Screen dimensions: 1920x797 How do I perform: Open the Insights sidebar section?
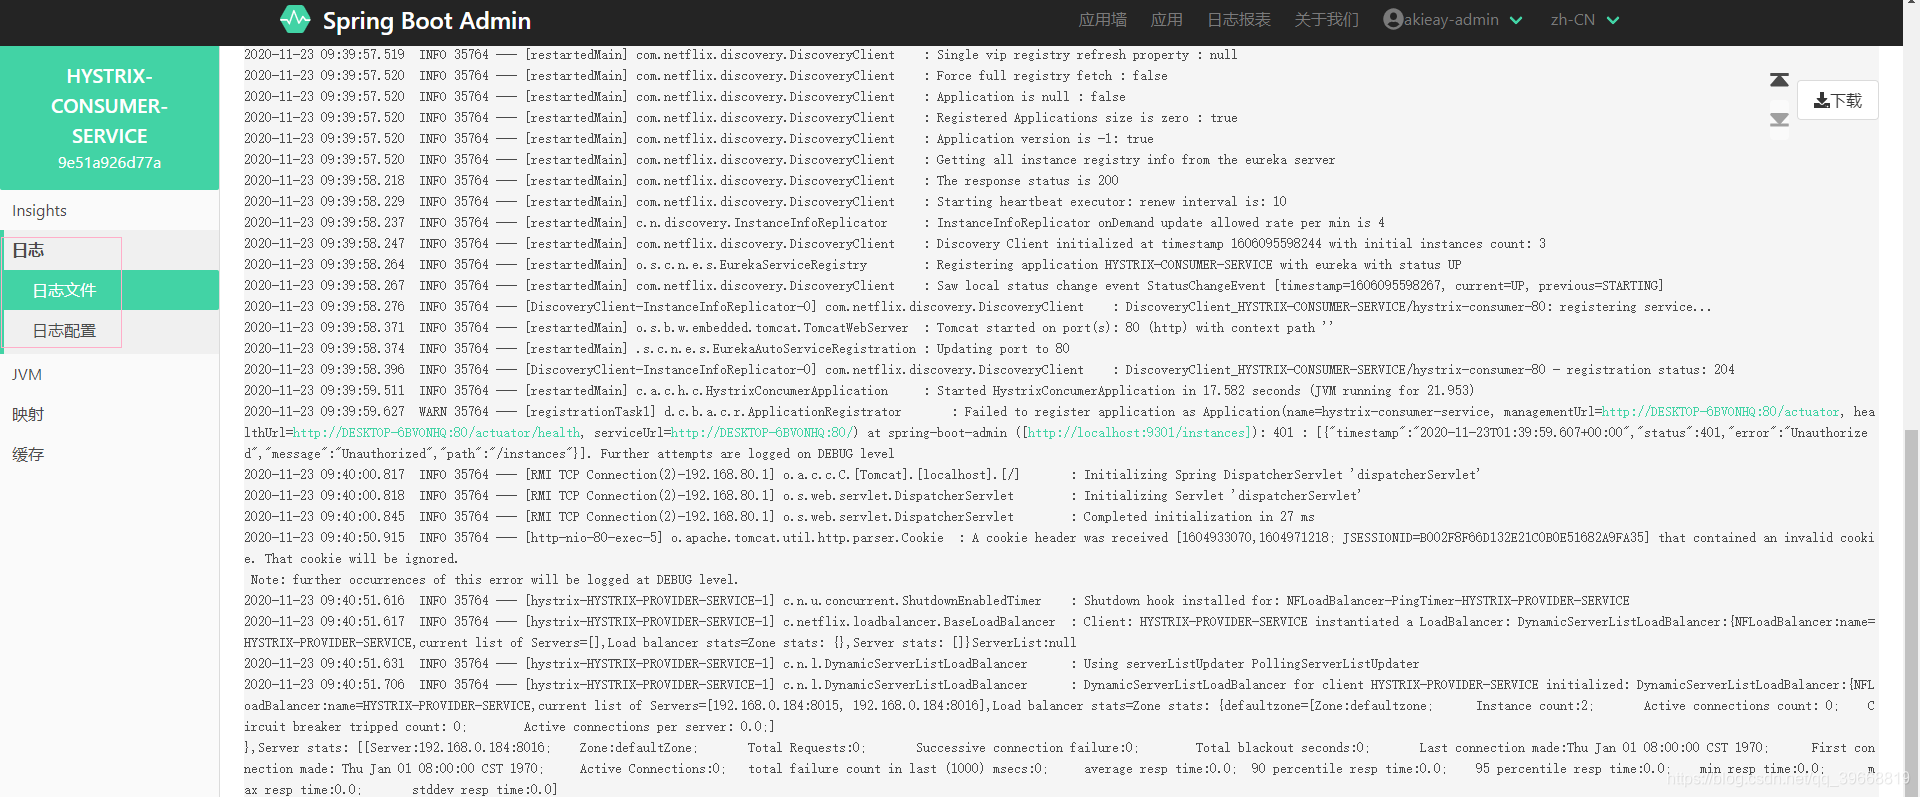pos(109,211)
